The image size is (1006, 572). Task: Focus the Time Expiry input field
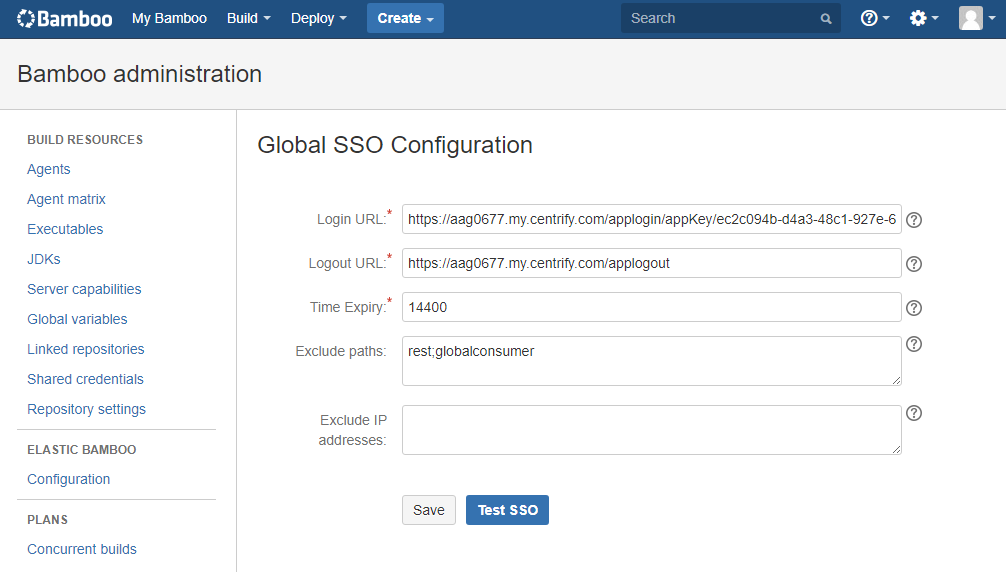click(x=651, y=307)
